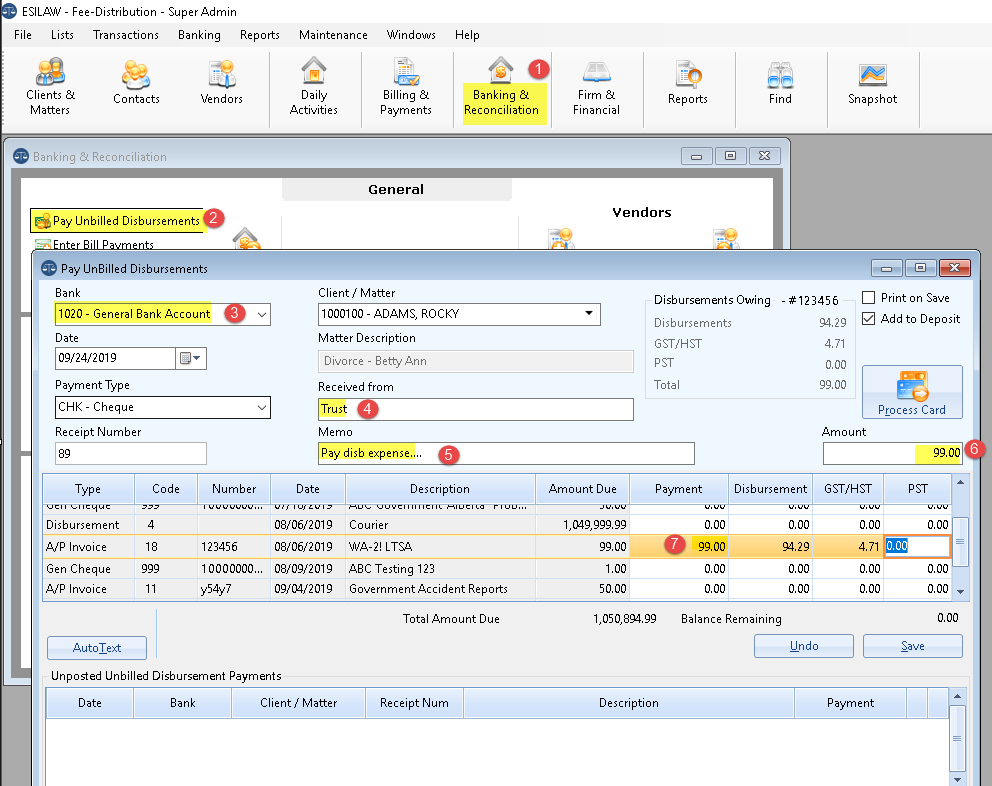Click the Type column header
992x786 pixels.
coord(88,489)
